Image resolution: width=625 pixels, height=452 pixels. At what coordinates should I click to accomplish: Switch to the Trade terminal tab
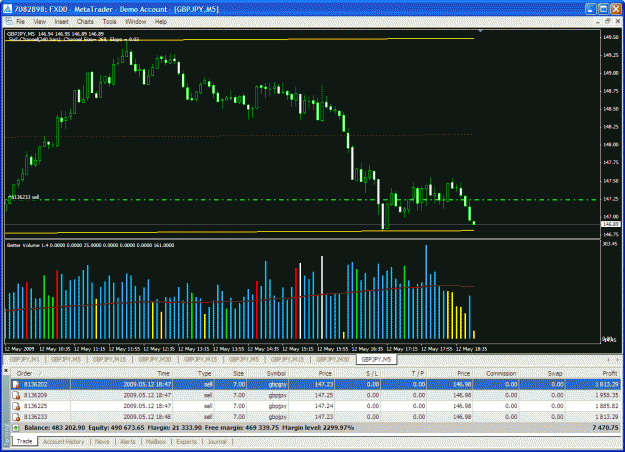(x=24, y=442)
